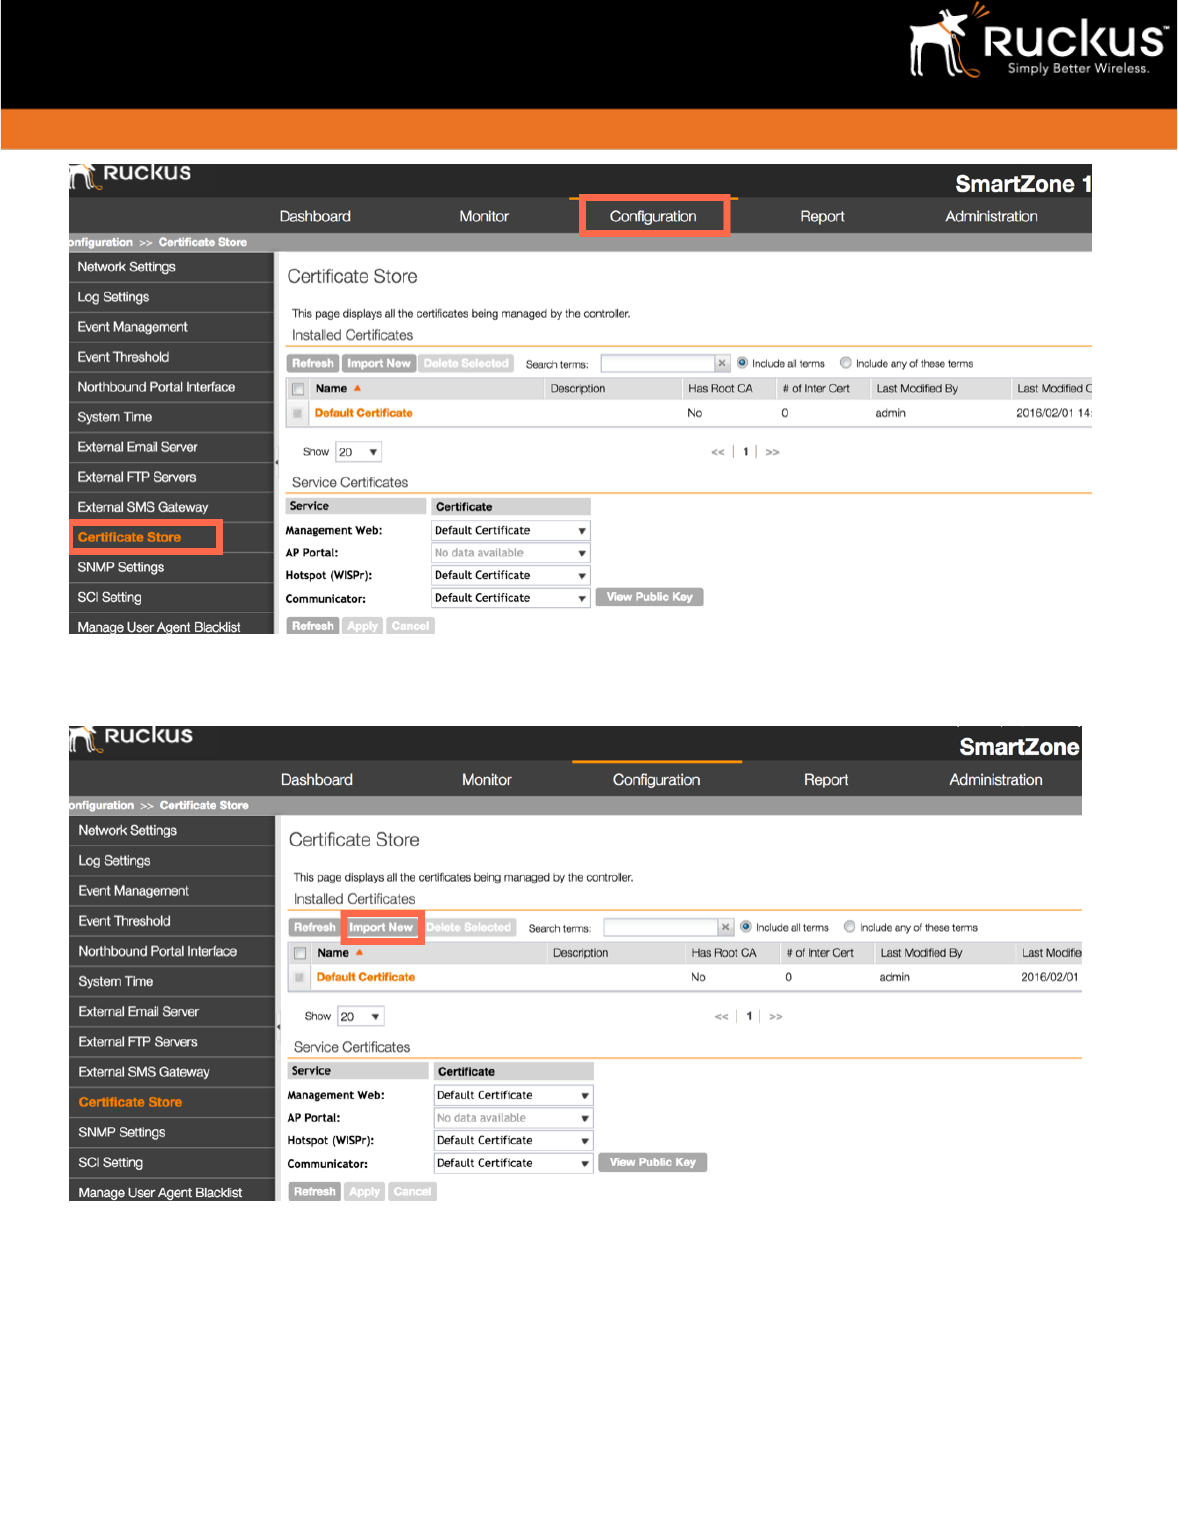Screen dimensions: 1178x1538
Task: Open the Monitor tab in first screenshot
Action: click(484, 216)
